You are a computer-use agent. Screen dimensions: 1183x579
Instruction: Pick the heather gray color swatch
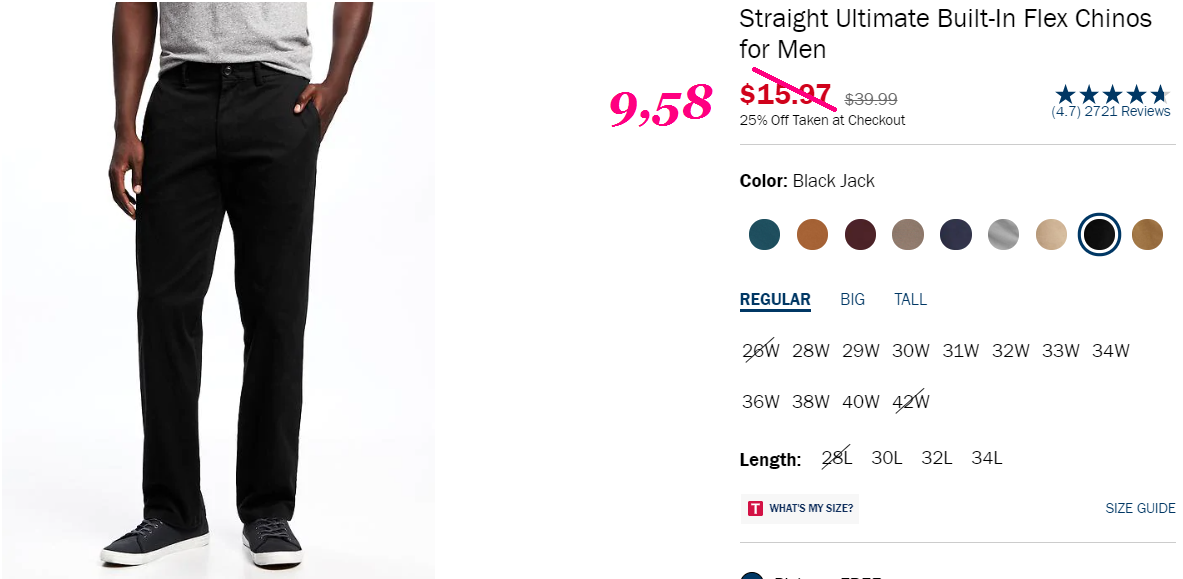pyautogui.click(x=1003, y=234)
